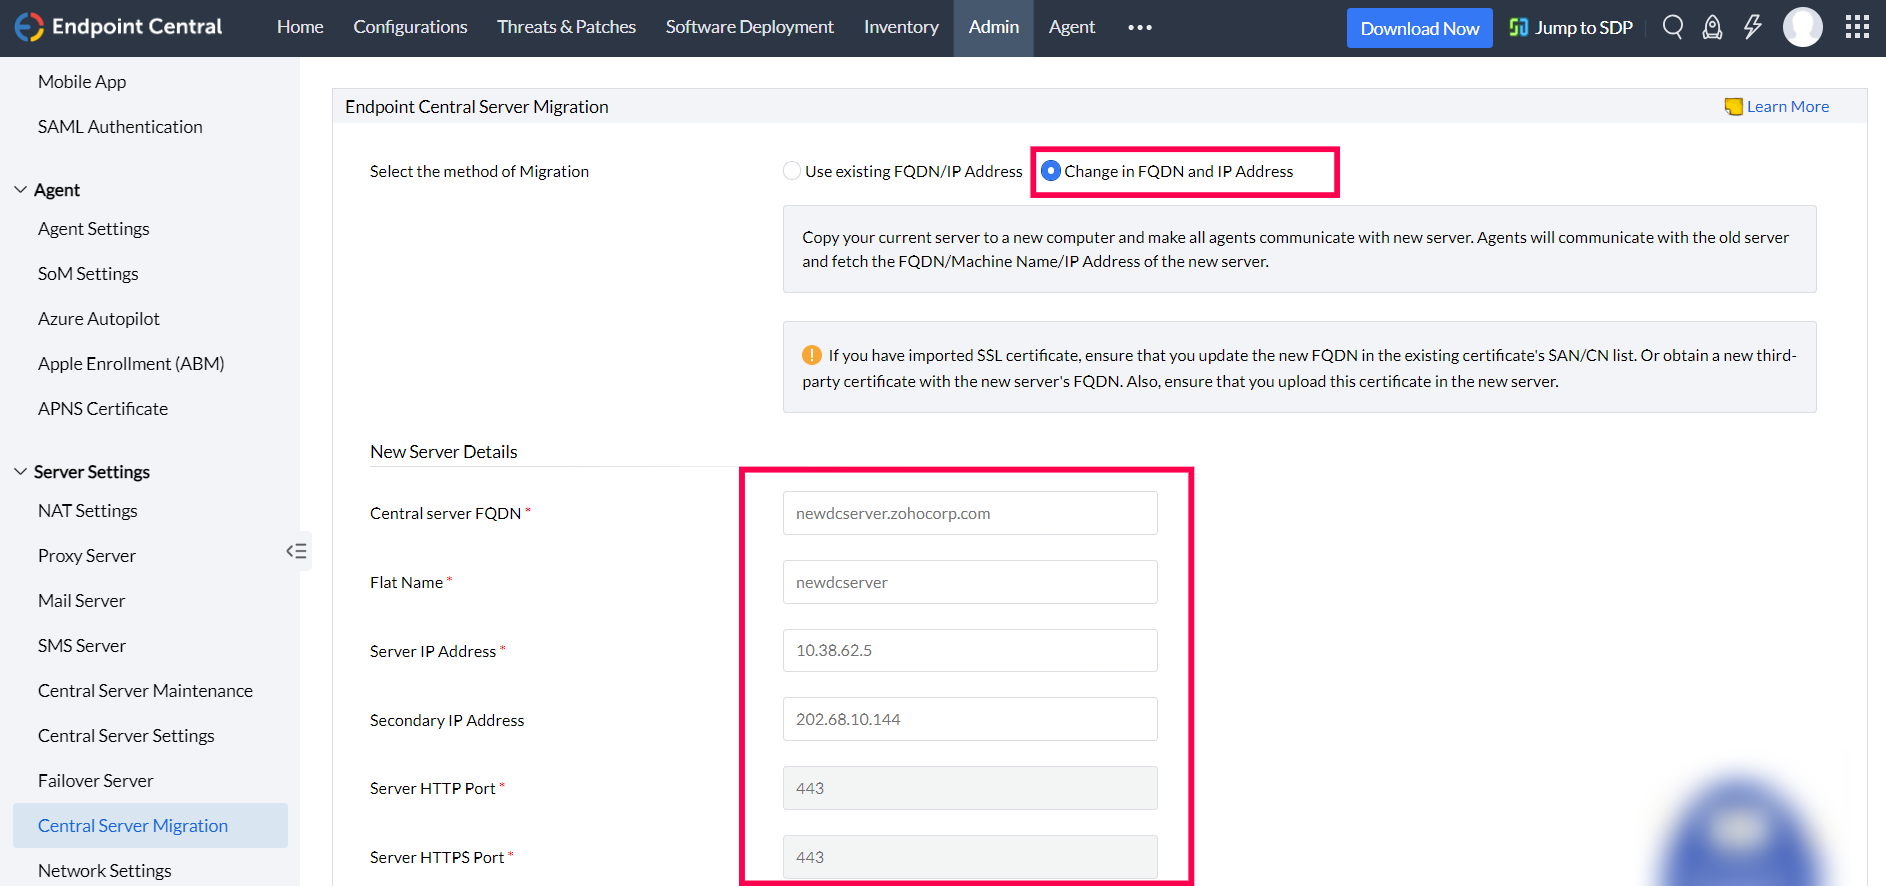This screenshot has height=886, width=1886.
Task: Open the user profile avatar
Action: (x=1803, y=27)
